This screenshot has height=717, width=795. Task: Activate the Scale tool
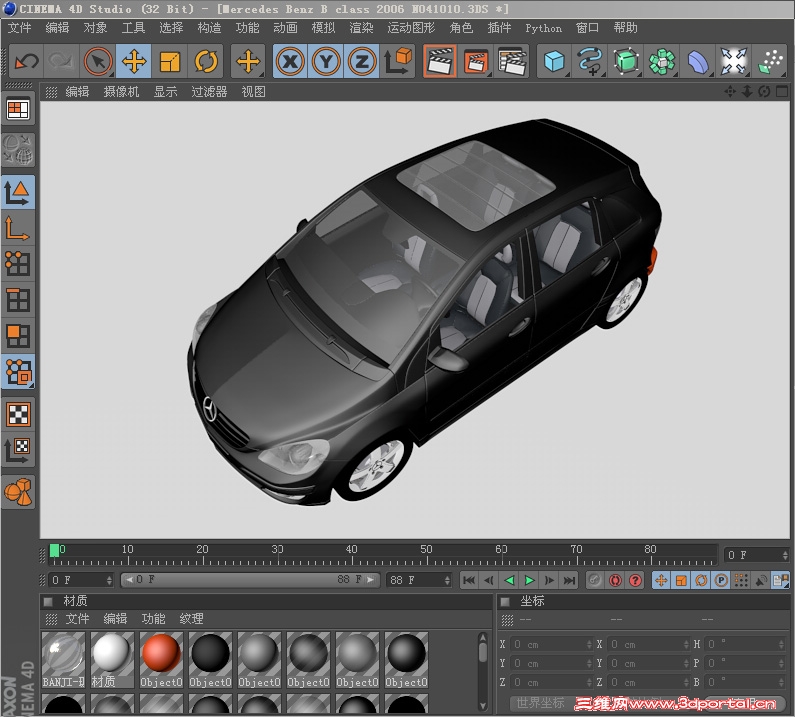(169, 61)
